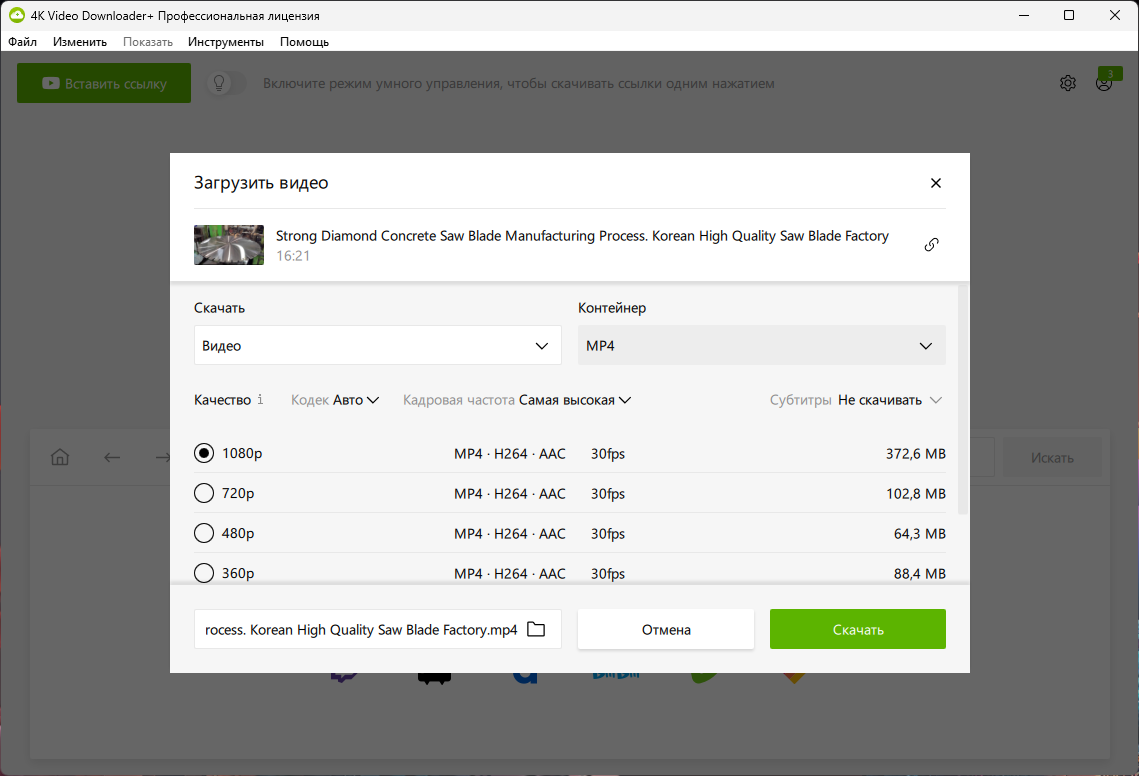Image resolution: width=1139 pixels, height=776 pixels.
Task: Click the Отмена button
Action: [x=666, y=629]
